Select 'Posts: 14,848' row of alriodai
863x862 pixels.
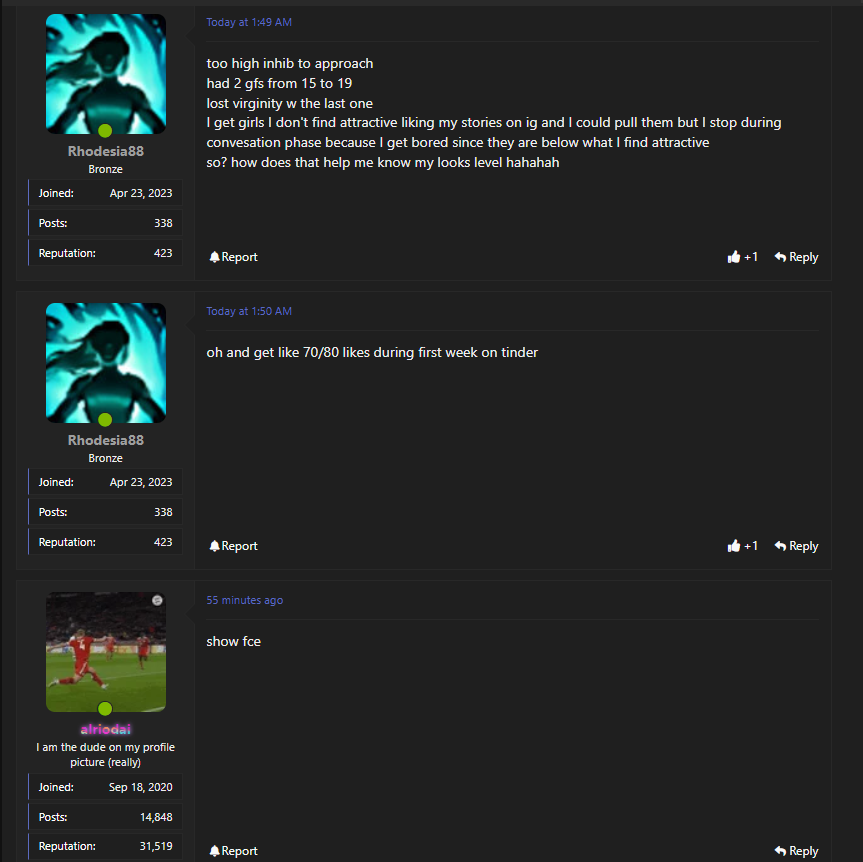[x=105, y=817]
